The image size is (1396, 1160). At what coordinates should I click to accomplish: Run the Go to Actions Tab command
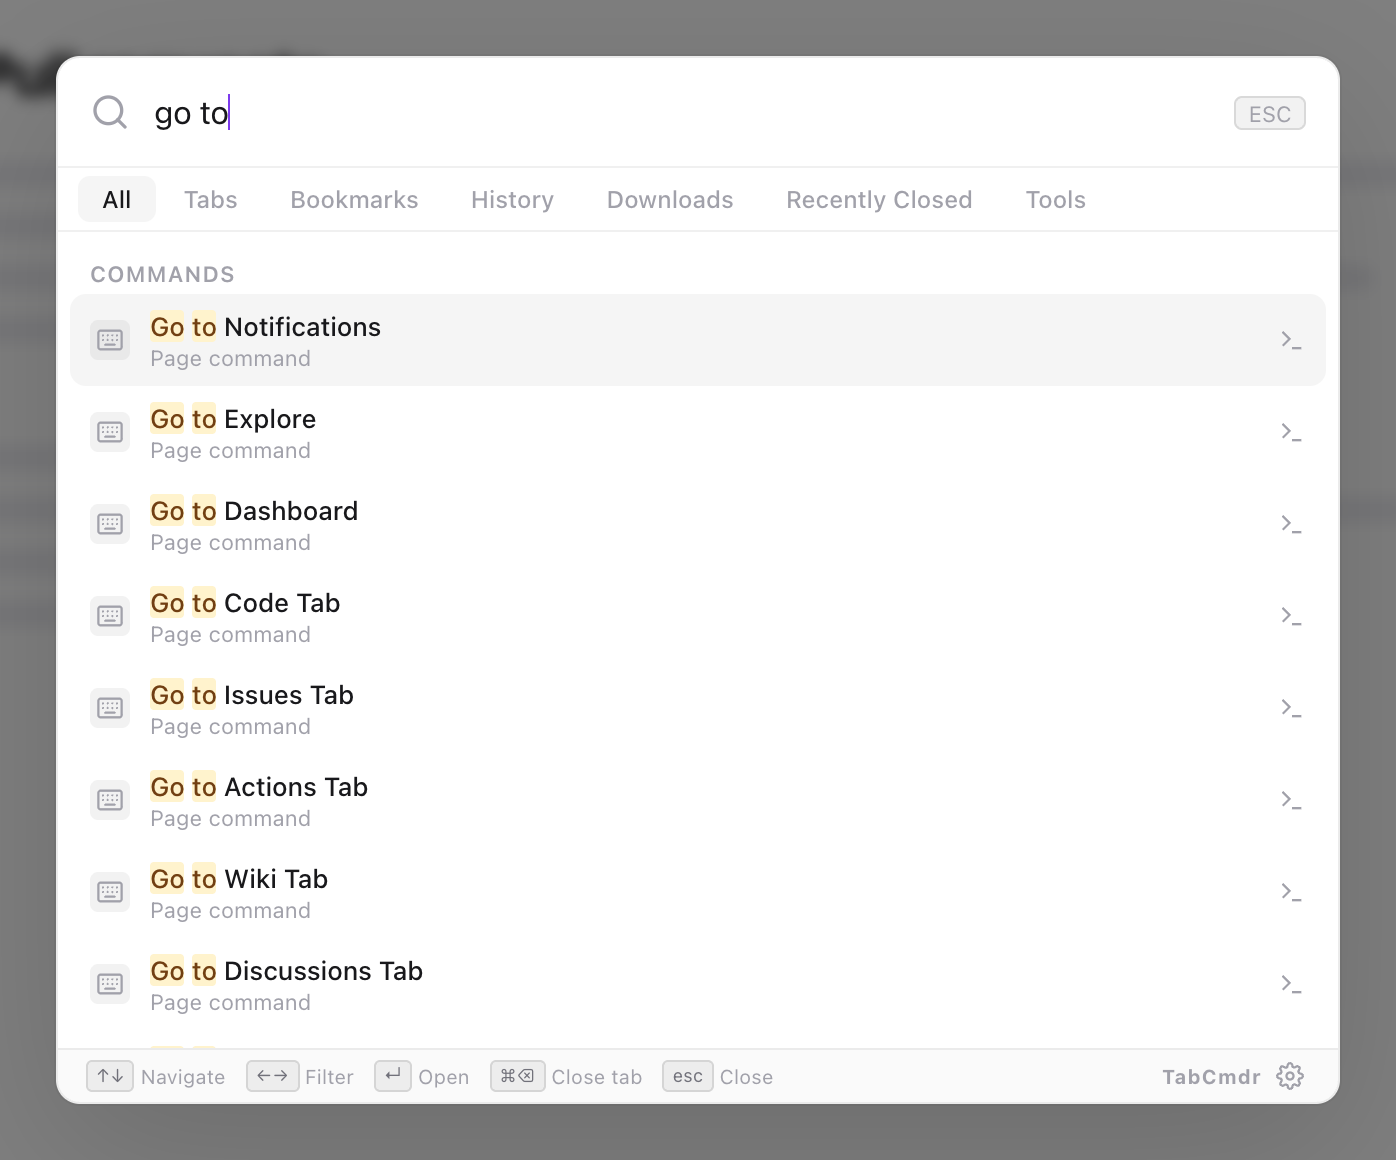point(698,800)
